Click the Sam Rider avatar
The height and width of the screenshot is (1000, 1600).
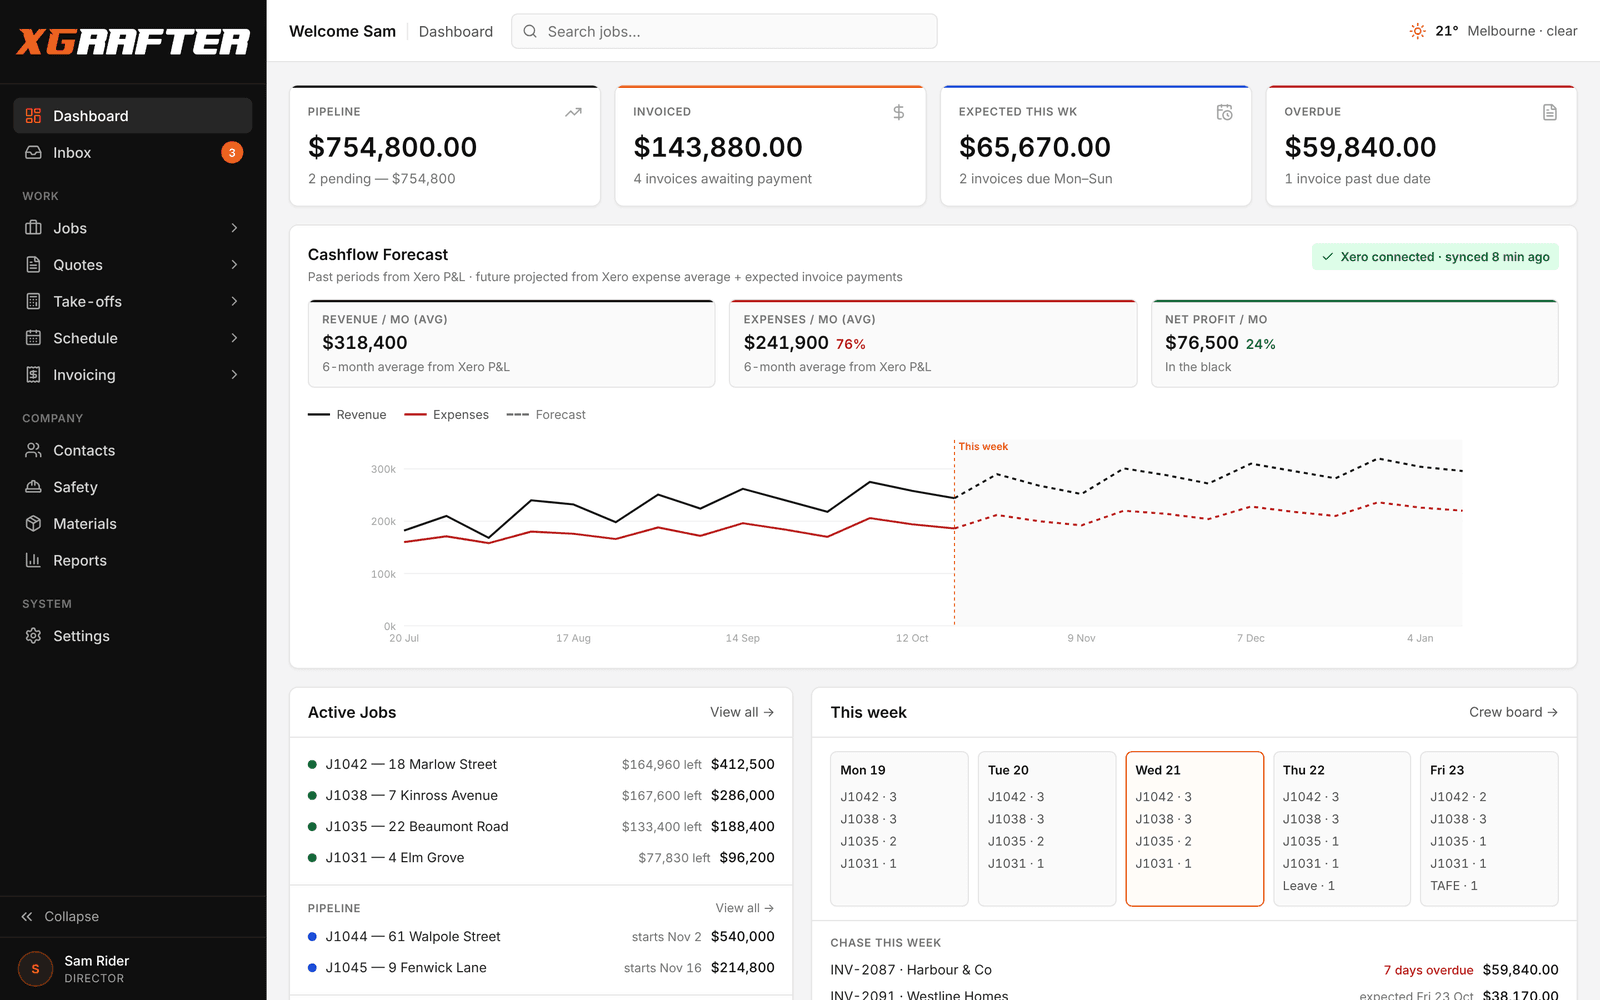35,969
